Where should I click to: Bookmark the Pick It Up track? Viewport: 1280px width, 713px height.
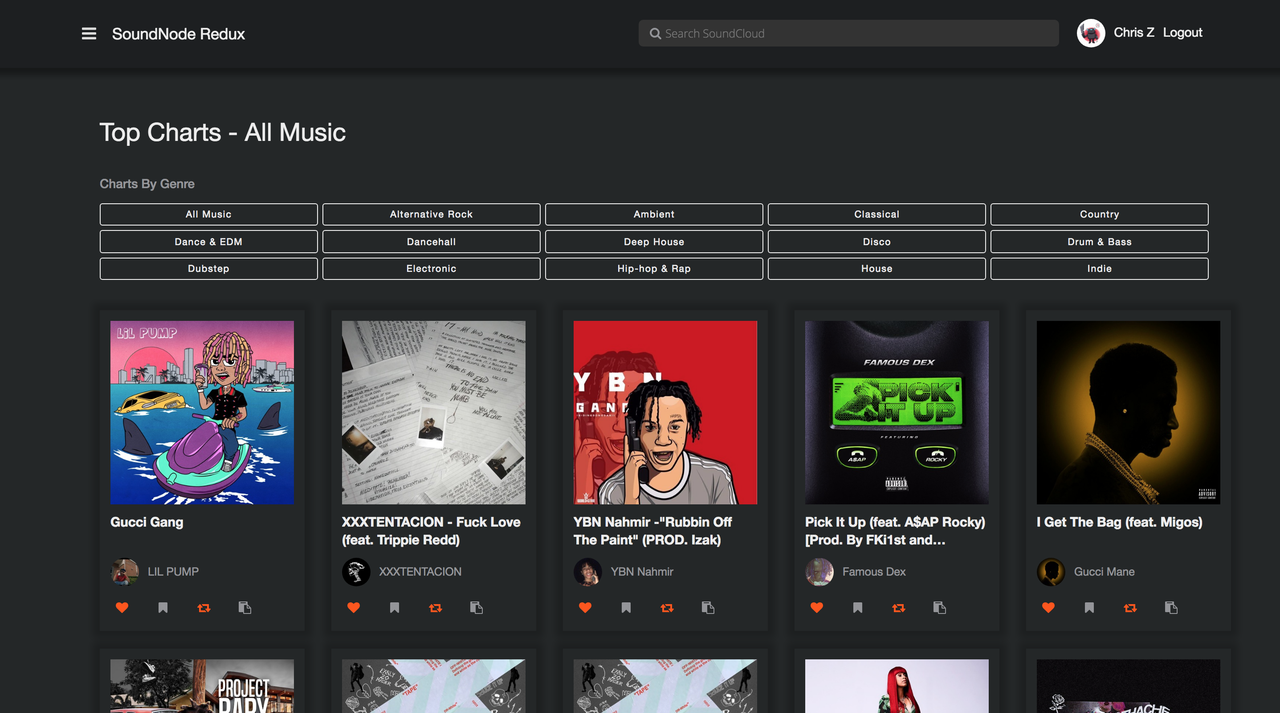(x=857, y=607)
